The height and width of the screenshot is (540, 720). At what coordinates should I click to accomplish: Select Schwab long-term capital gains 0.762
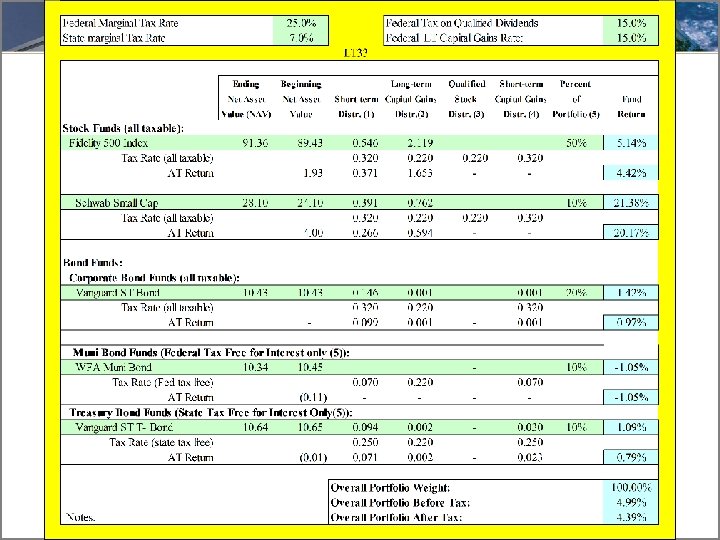click(x=420, y=202)
